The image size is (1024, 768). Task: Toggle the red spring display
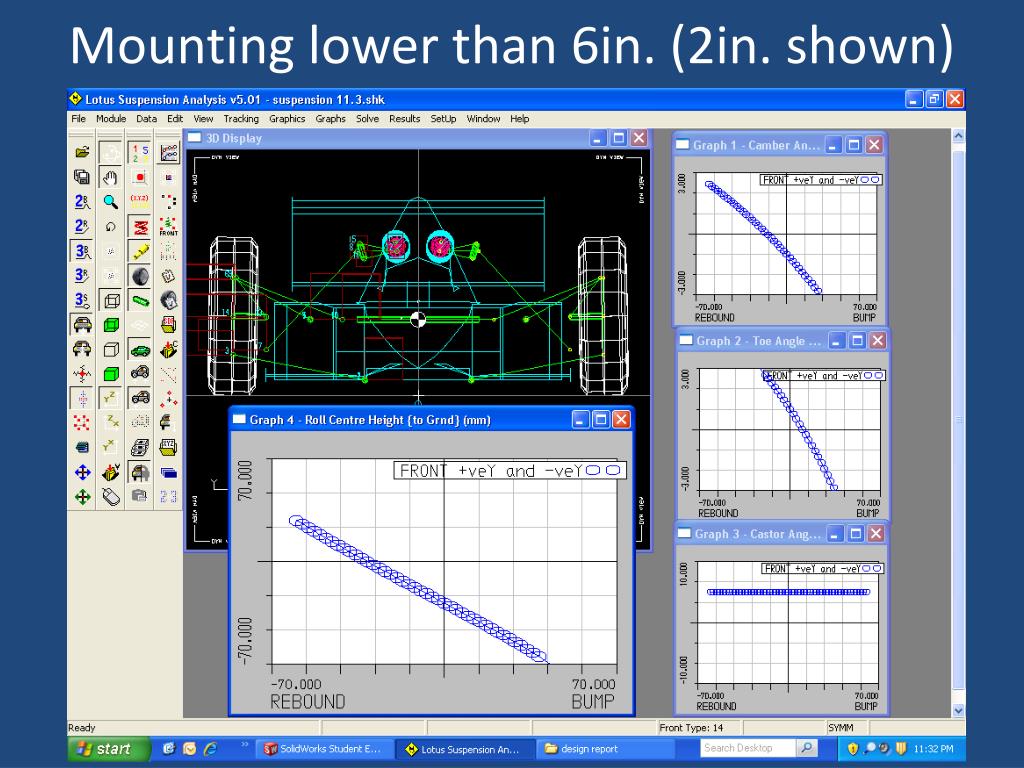[x=140, y=226]
